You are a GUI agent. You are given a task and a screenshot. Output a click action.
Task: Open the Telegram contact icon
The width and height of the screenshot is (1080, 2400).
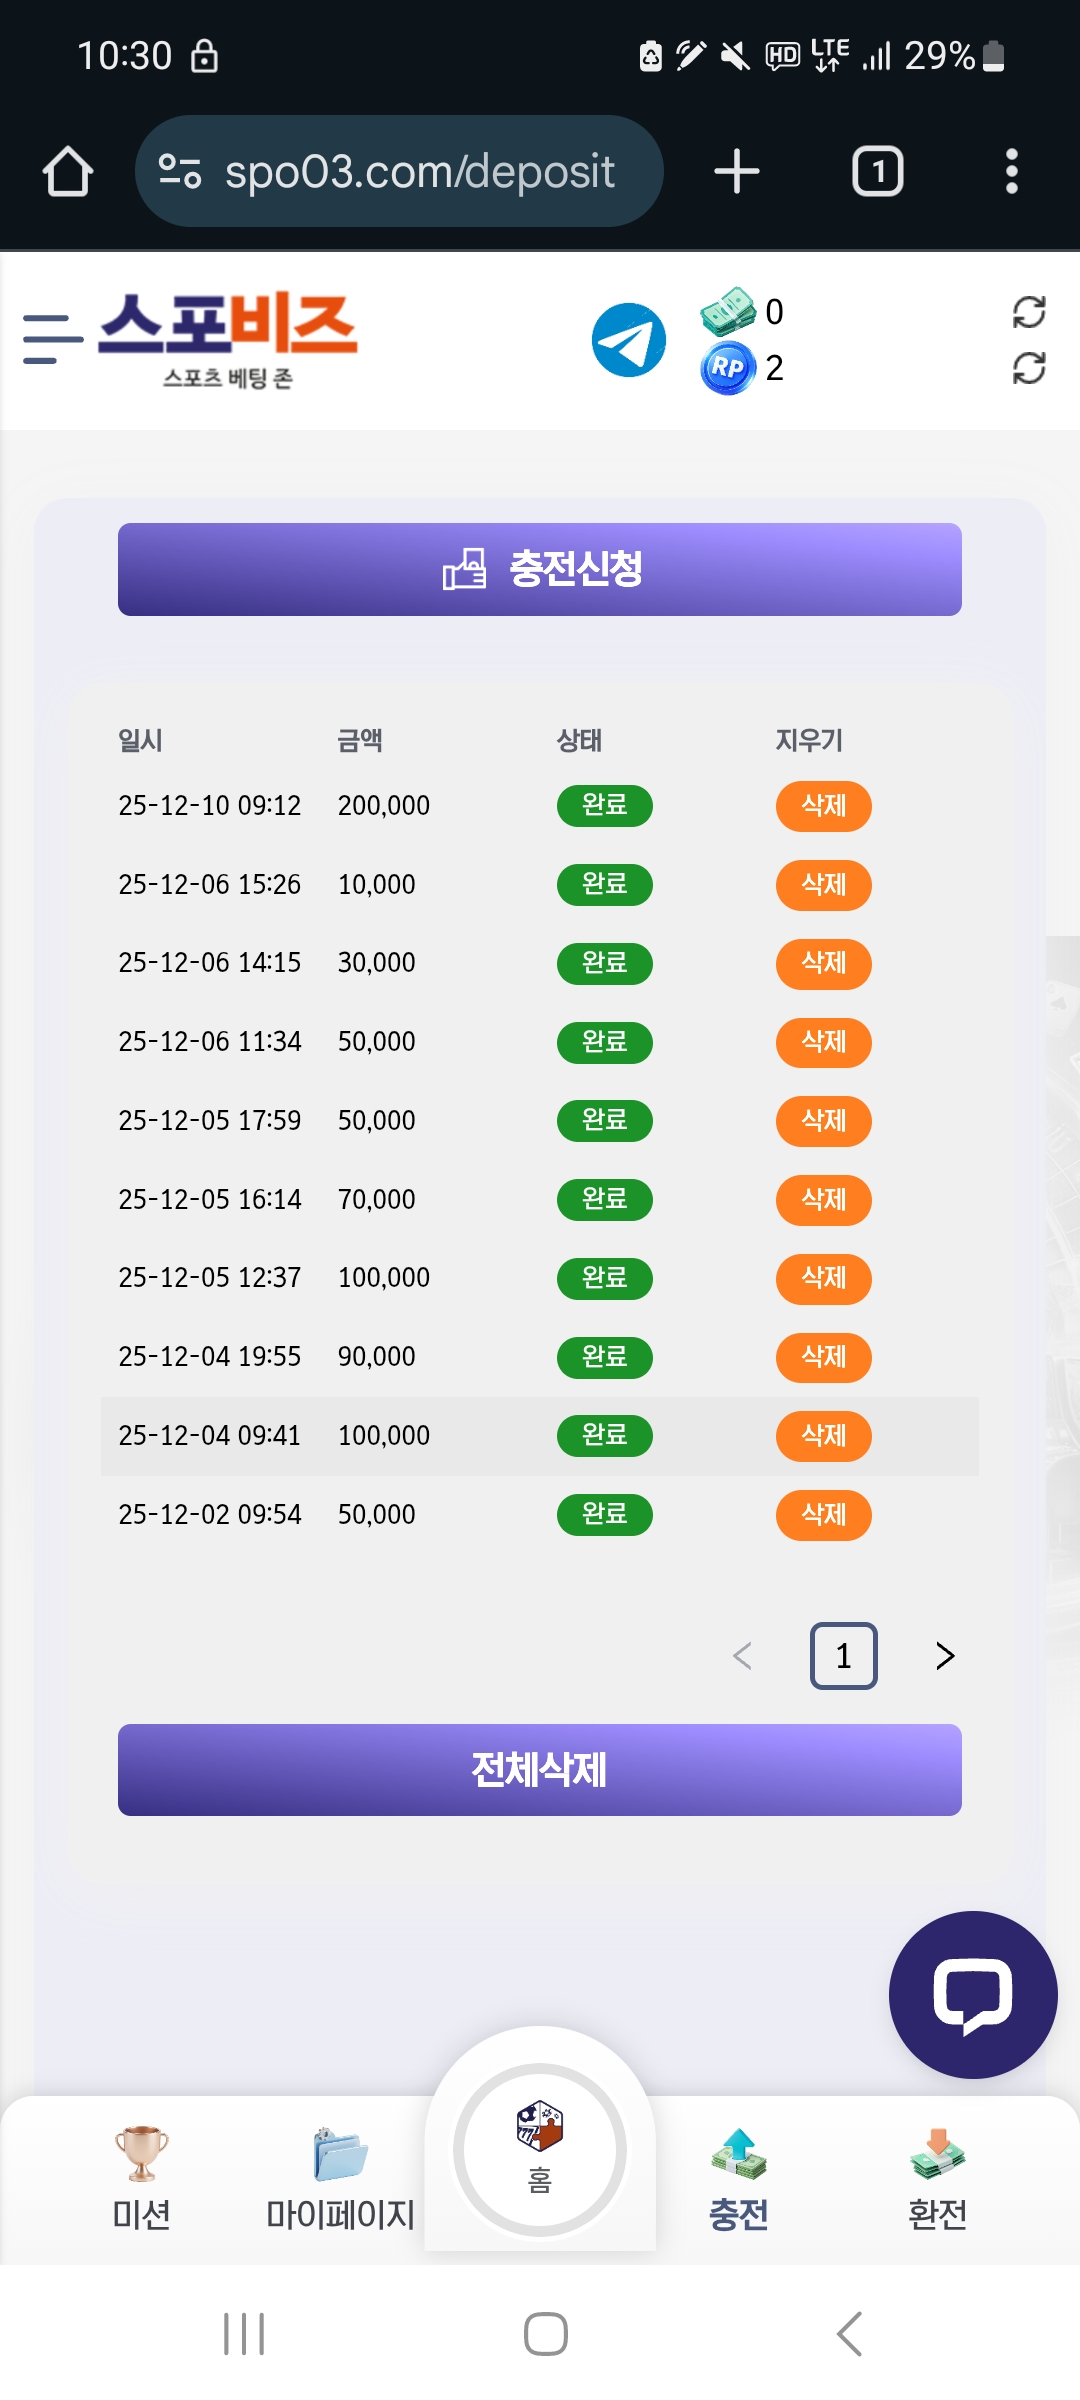point(629,340)
